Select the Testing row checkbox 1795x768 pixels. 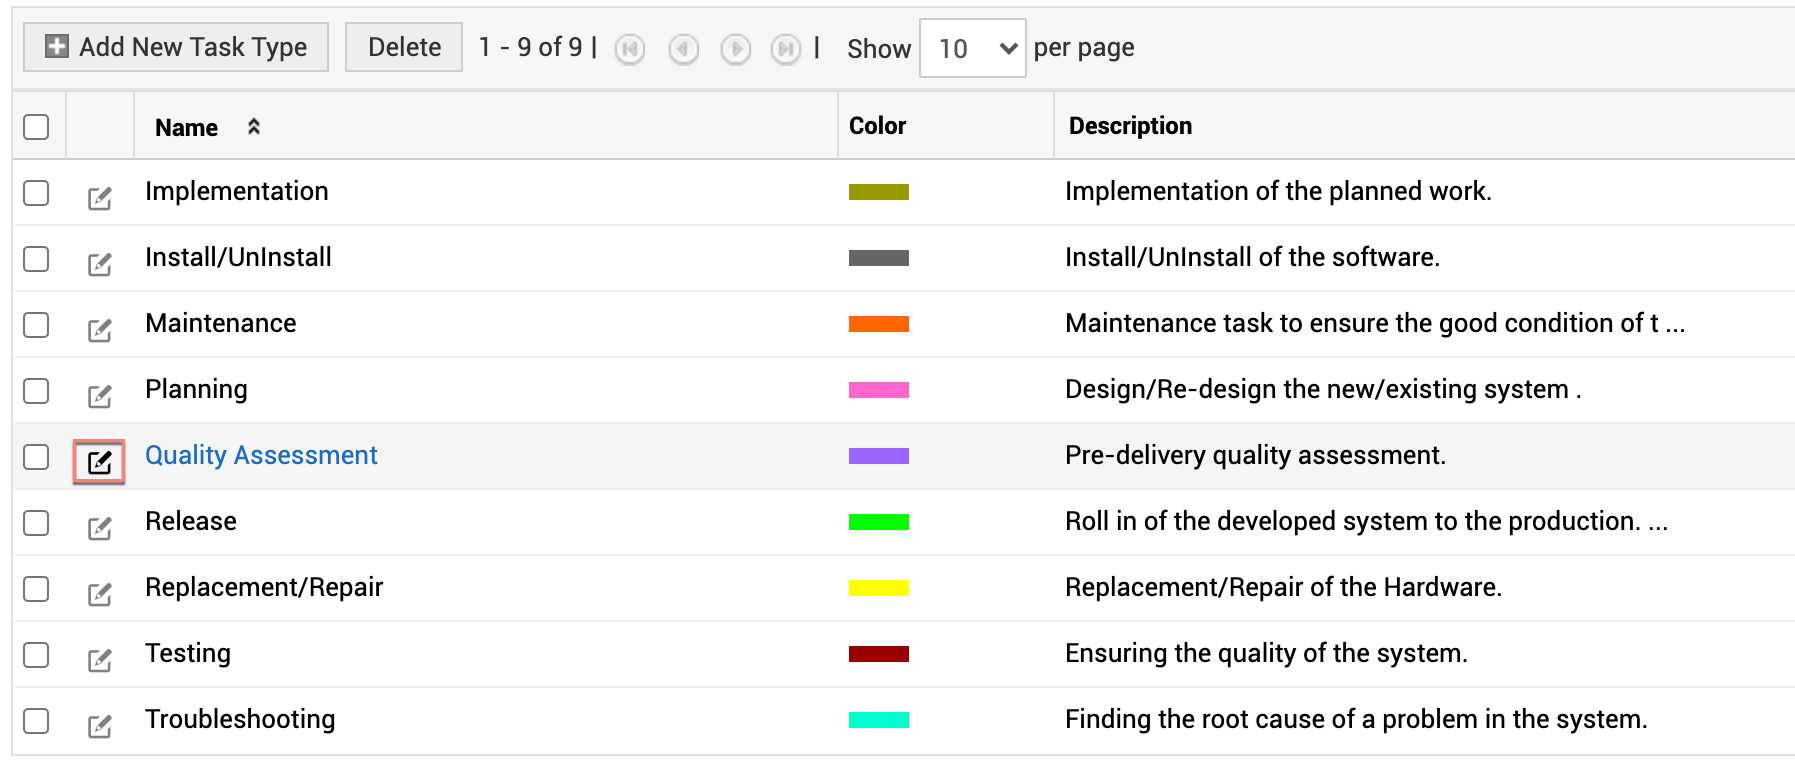click(x=36, y=655)
